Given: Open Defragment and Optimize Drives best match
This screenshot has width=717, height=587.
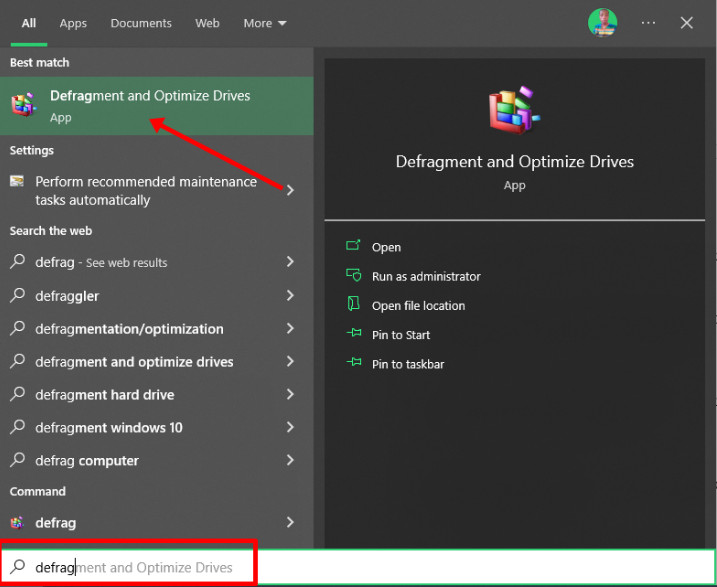Looking at the screenshot, I should pyautogui.click(x=156, y=106).
